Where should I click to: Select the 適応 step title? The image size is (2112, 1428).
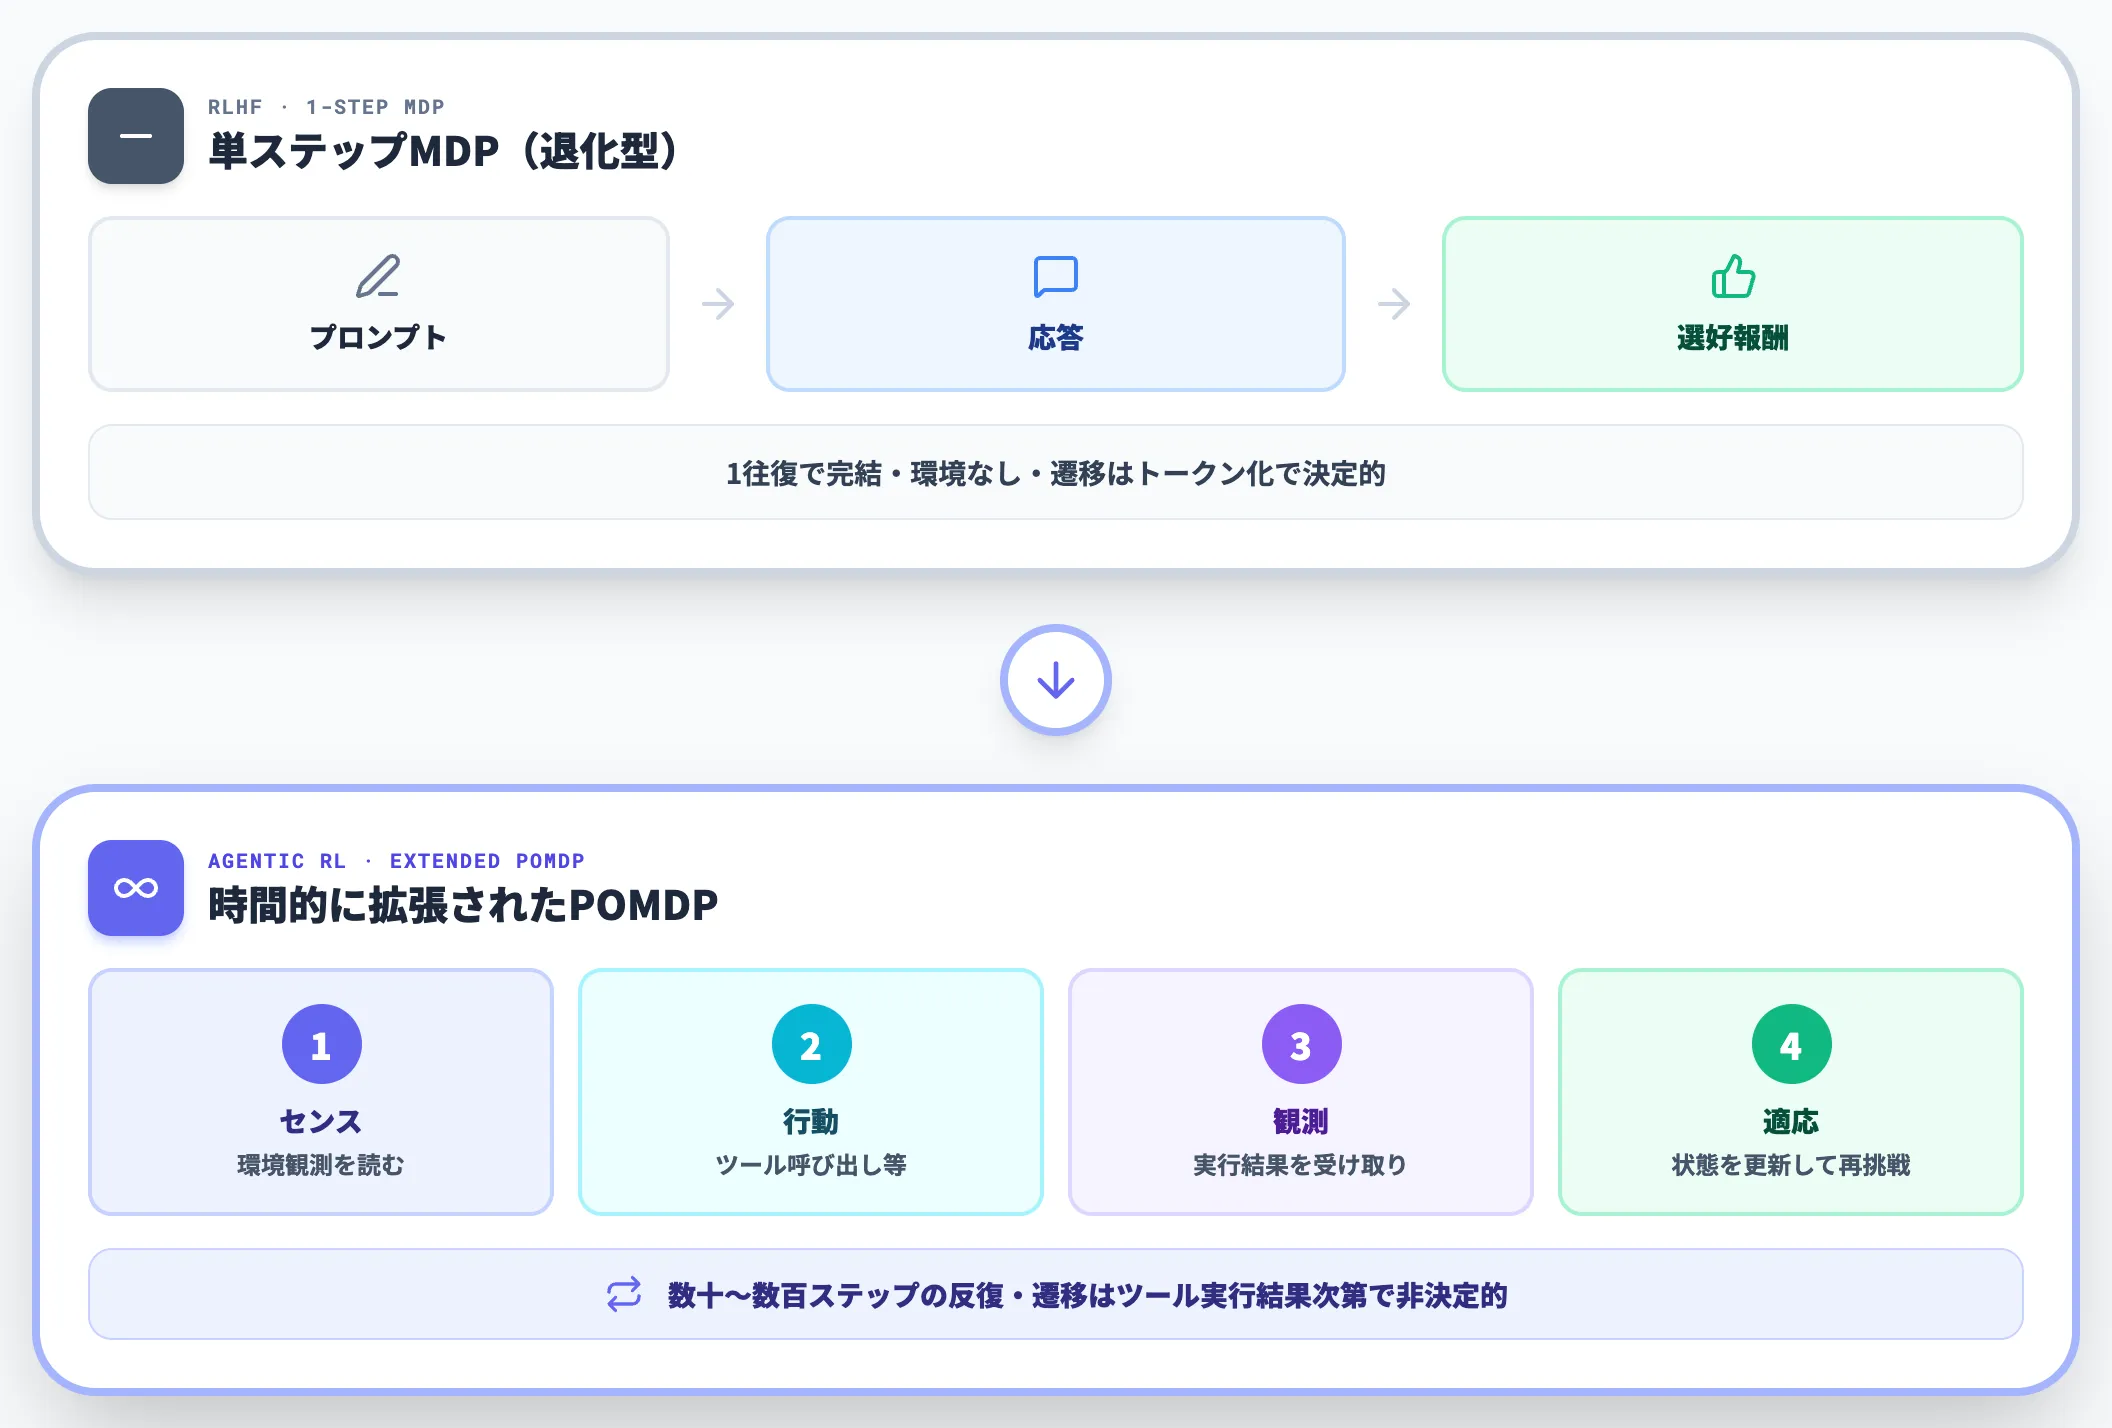[x=1791, y=1122]
